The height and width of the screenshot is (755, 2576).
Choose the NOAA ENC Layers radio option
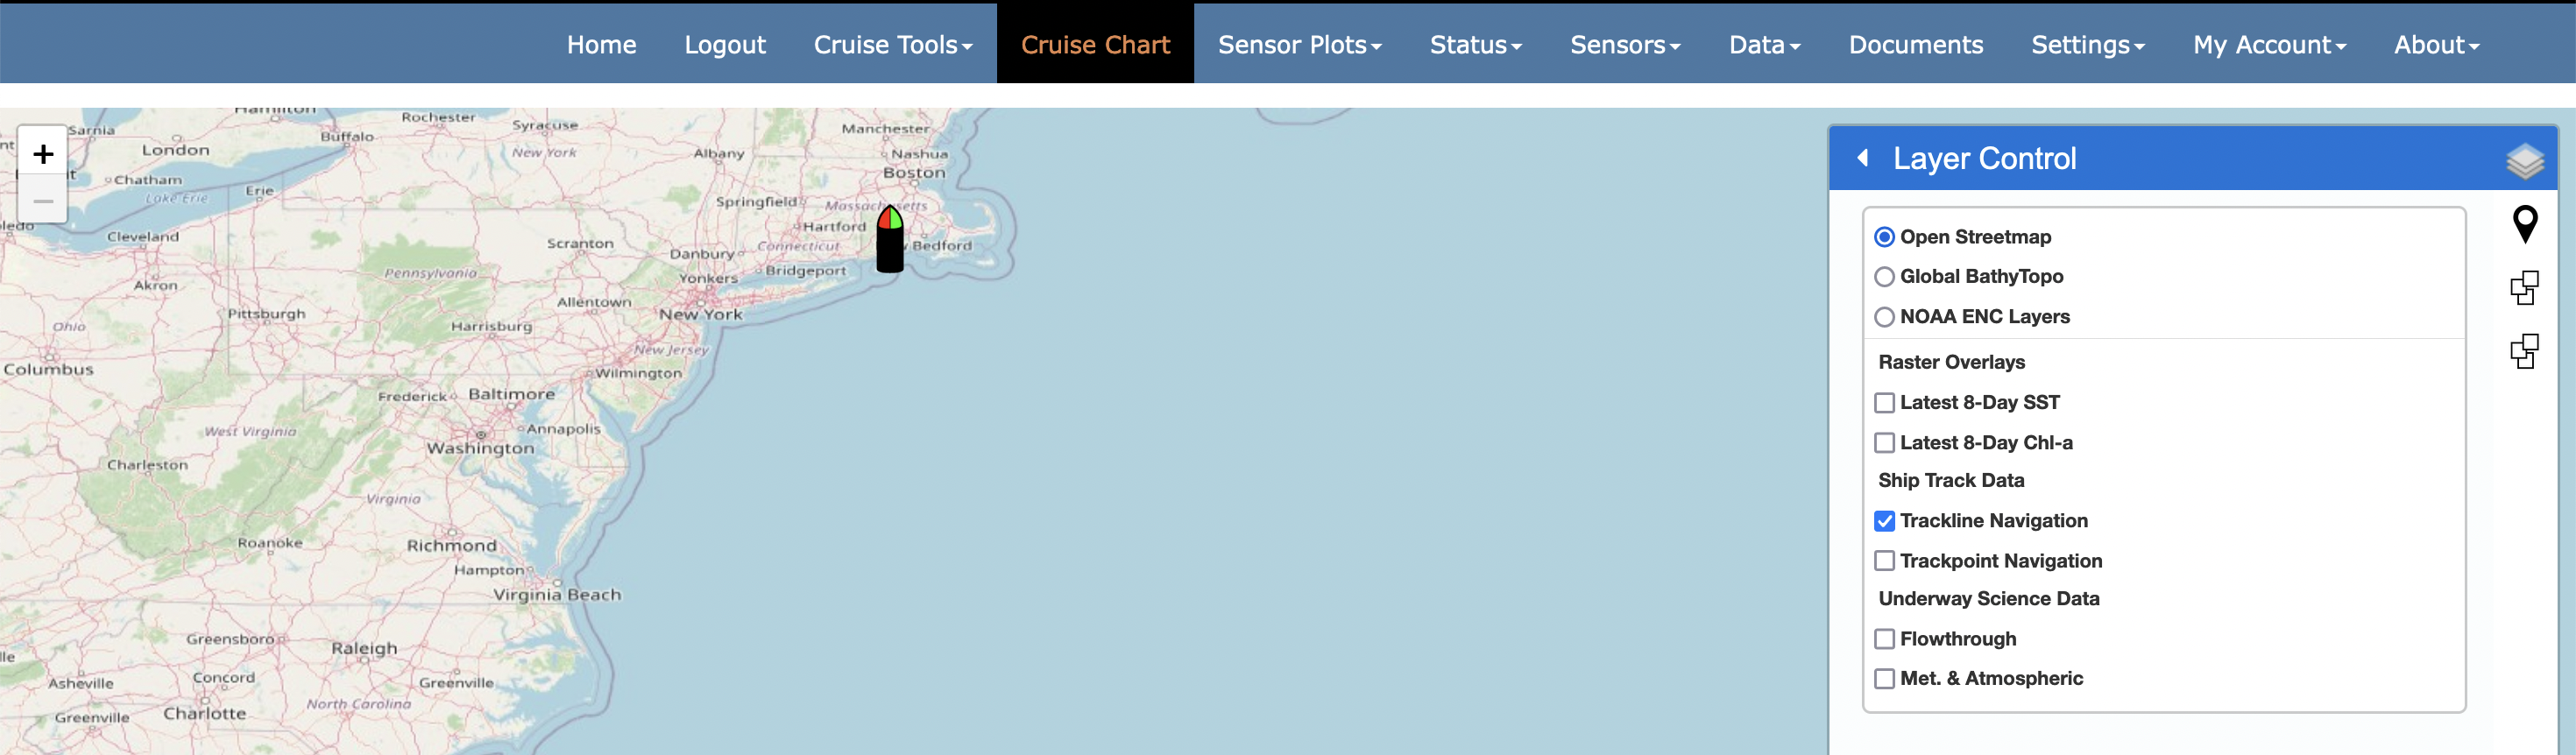tap(1885, 317)
